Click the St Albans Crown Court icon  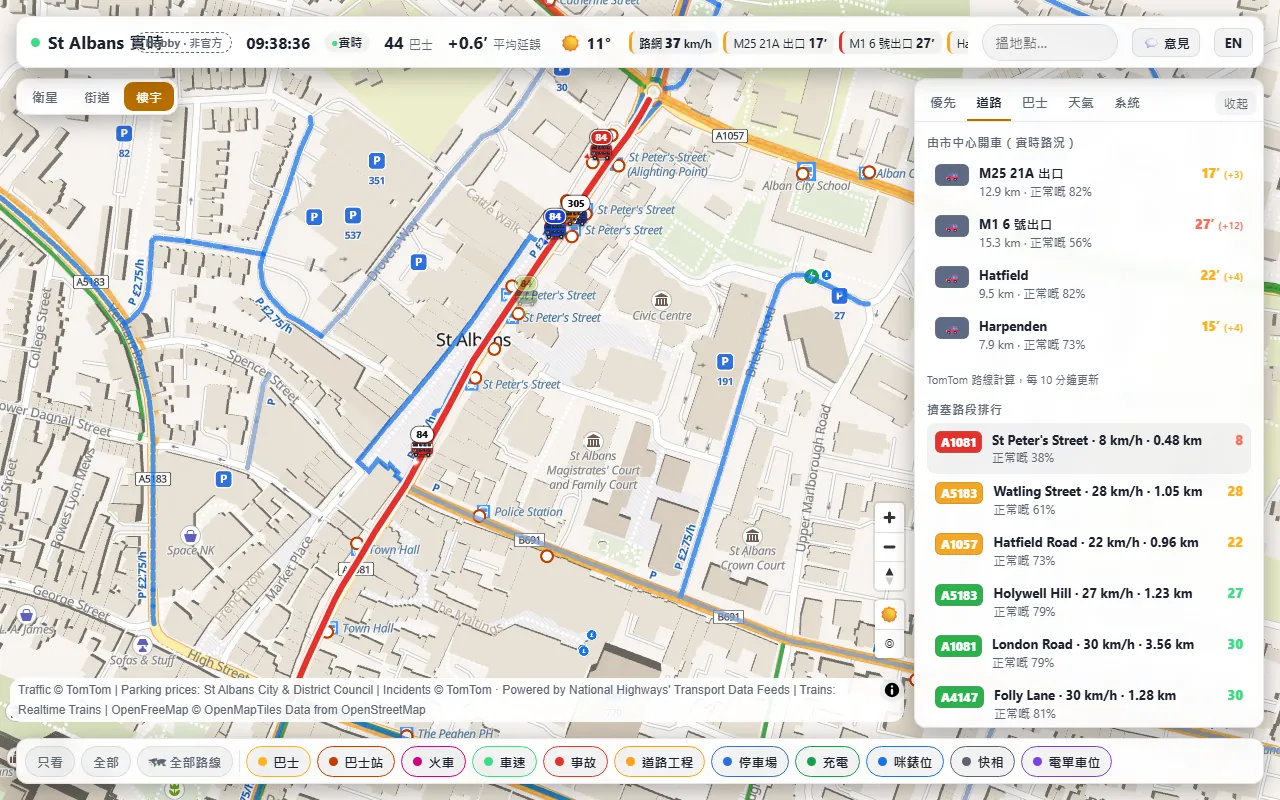point(752,536)
